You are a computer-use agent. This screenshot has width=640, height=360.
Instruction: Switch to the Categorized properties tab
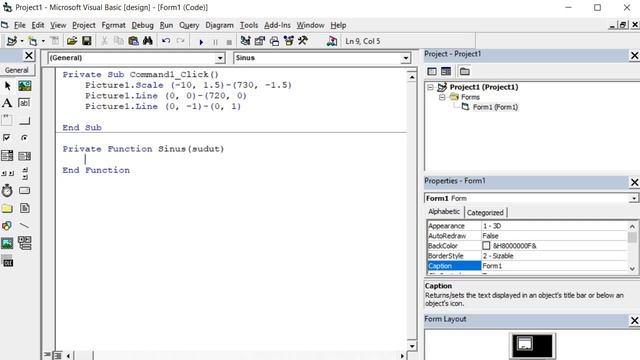(485, 213)
